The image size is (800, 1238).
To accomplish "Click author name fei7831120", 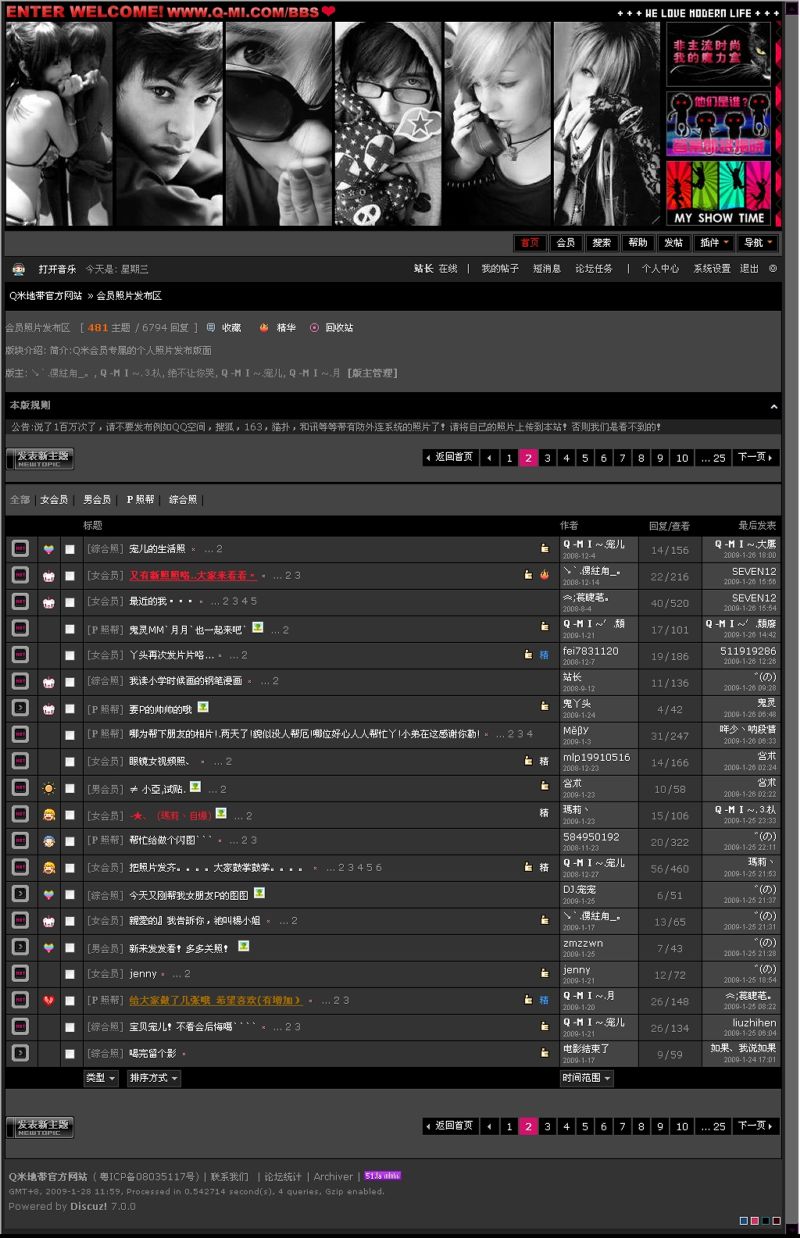I will (x=590, y=651).
